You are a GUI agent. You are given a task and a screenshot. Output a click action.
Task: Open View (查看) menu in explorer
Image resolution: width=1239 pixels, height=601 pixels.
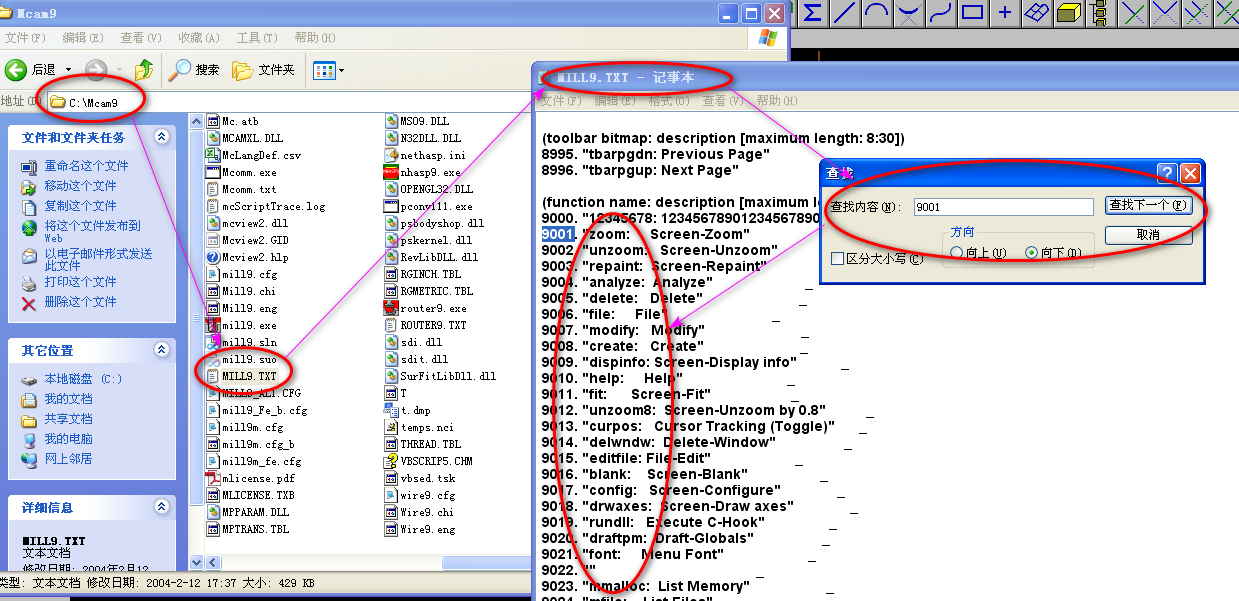141,38
